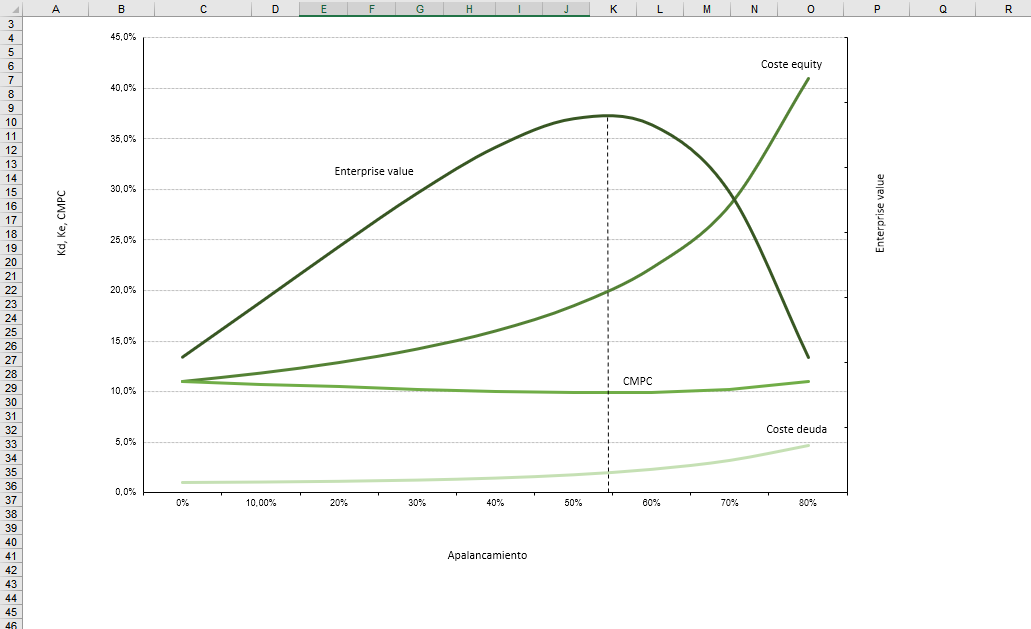This screenshot has height=629, width=1031.
Task: Select the Coste equity label
Action: pyautogui.click(x=791, y=65)
